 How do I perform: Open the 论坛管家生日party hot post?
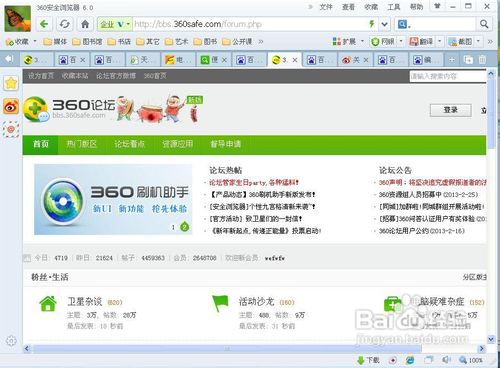254,182
